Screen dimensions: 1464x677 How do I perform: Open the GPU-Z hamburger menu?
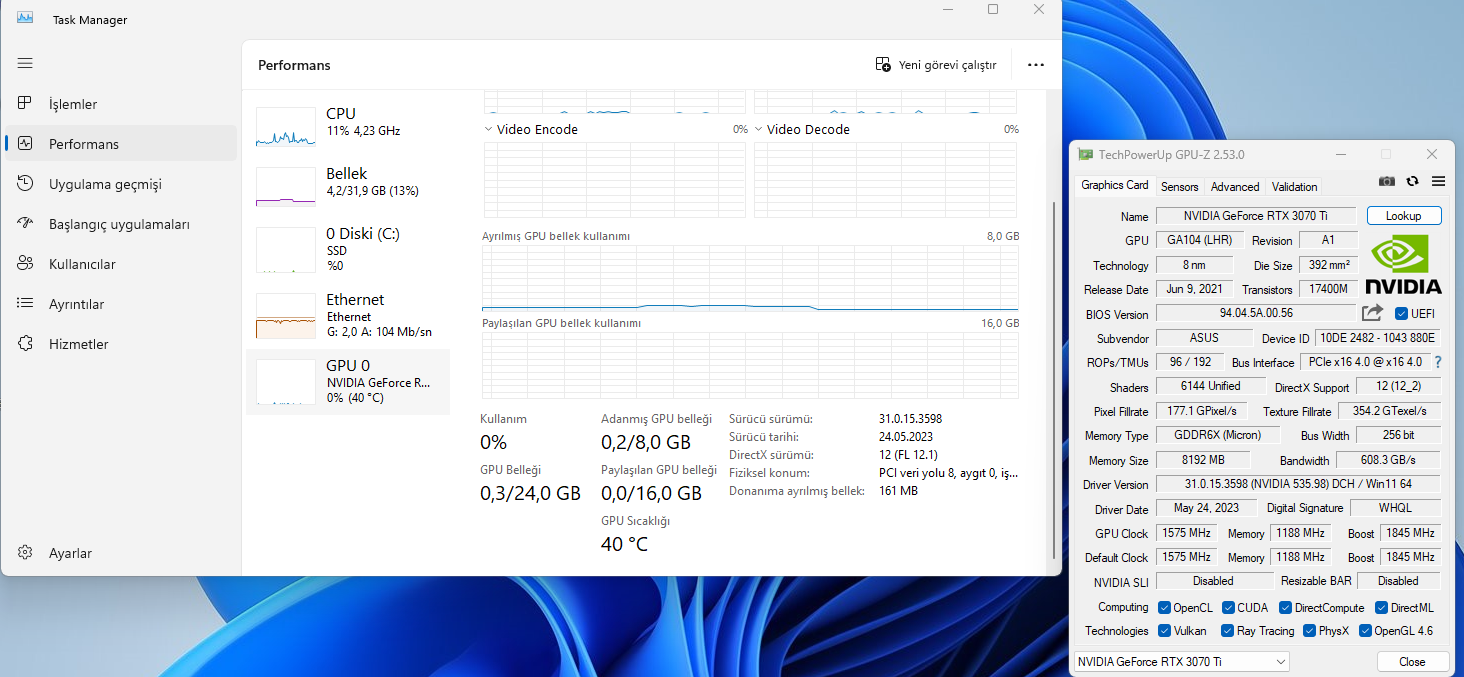(x=1438, y=181)
